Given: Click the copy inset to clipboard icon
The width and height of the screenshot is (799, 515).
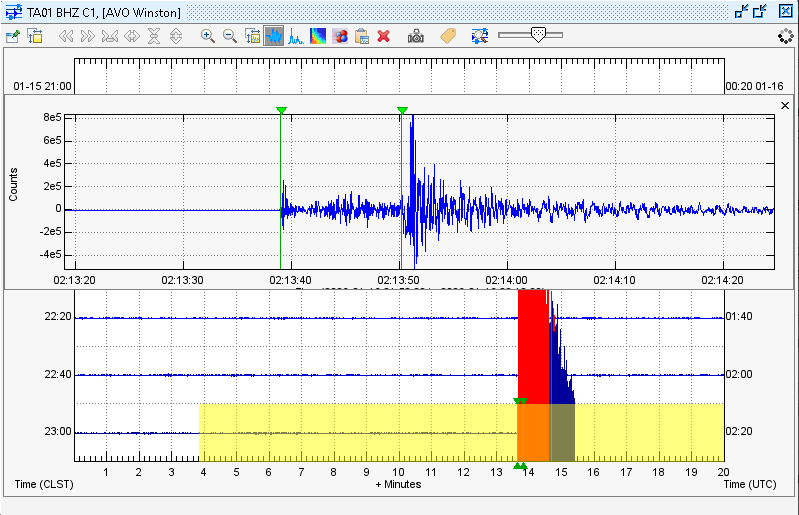Looking at the screenshot, I should [362, 36].
